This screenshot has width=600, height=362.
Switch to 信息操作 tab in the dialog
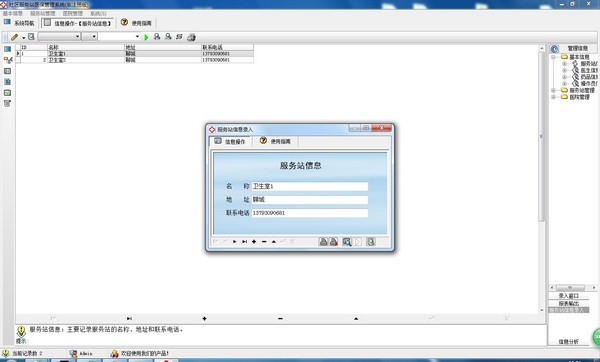click(x=230, y=142)
